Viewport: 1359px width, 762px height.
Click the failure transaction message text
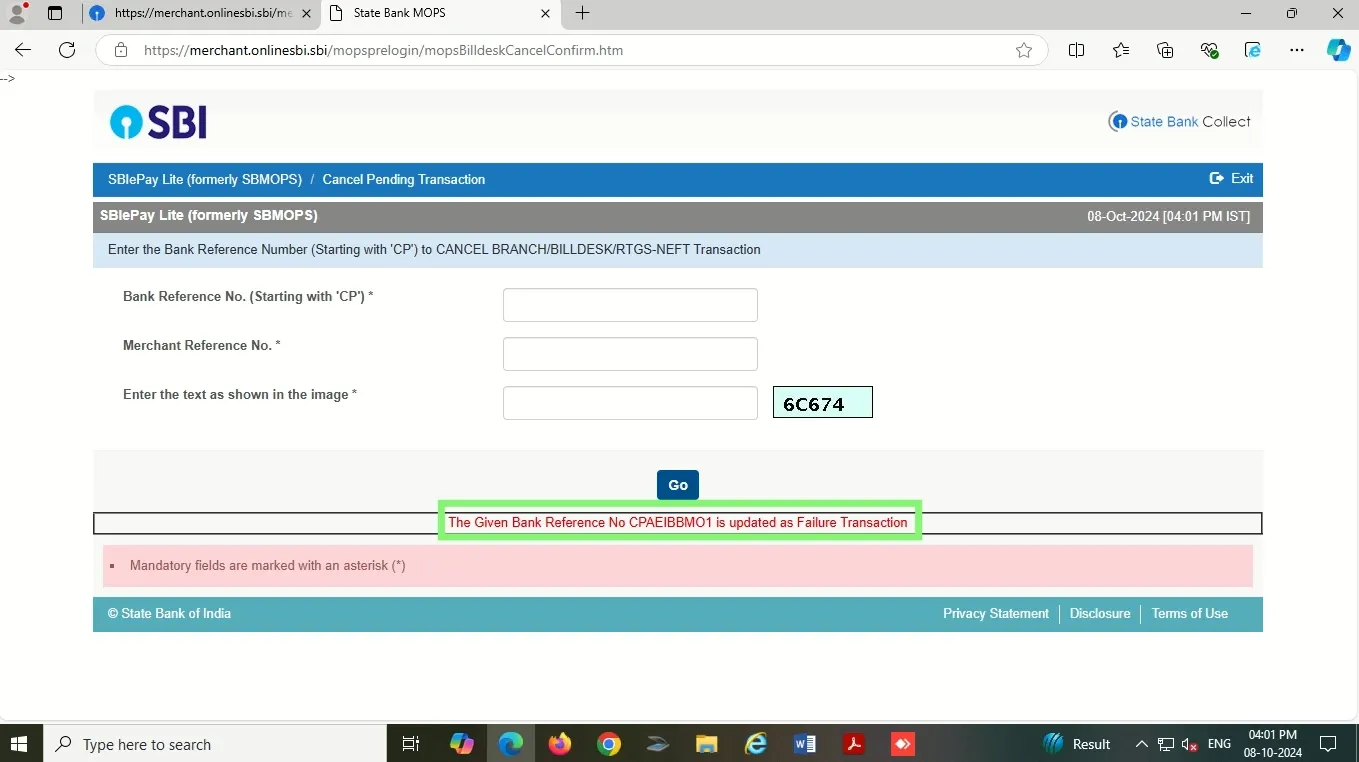(x=678, y=523)
